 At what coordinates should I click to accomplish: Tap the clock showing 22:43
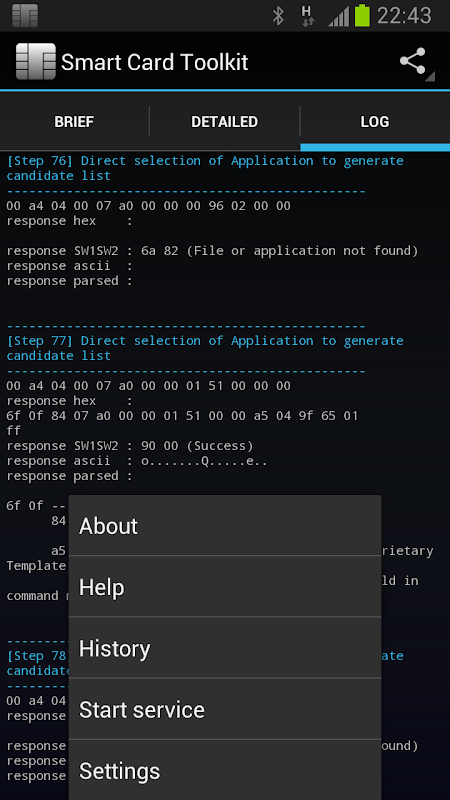(404, 16)
